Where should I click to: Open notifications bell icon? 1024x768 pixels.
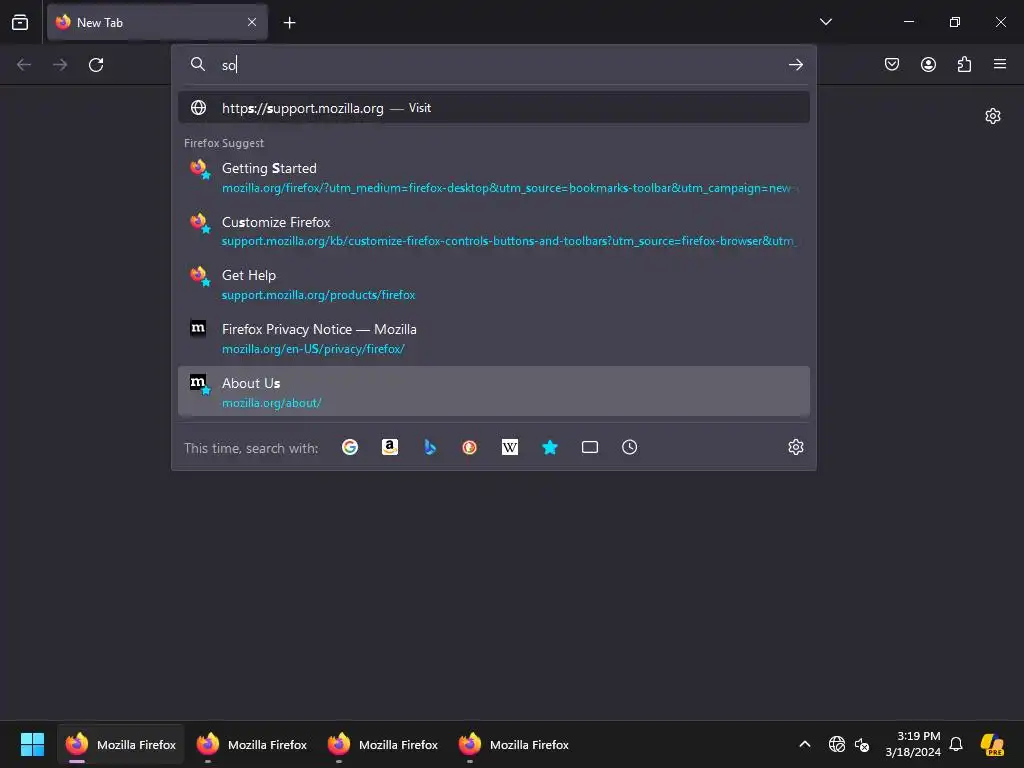tap(956, 744)
